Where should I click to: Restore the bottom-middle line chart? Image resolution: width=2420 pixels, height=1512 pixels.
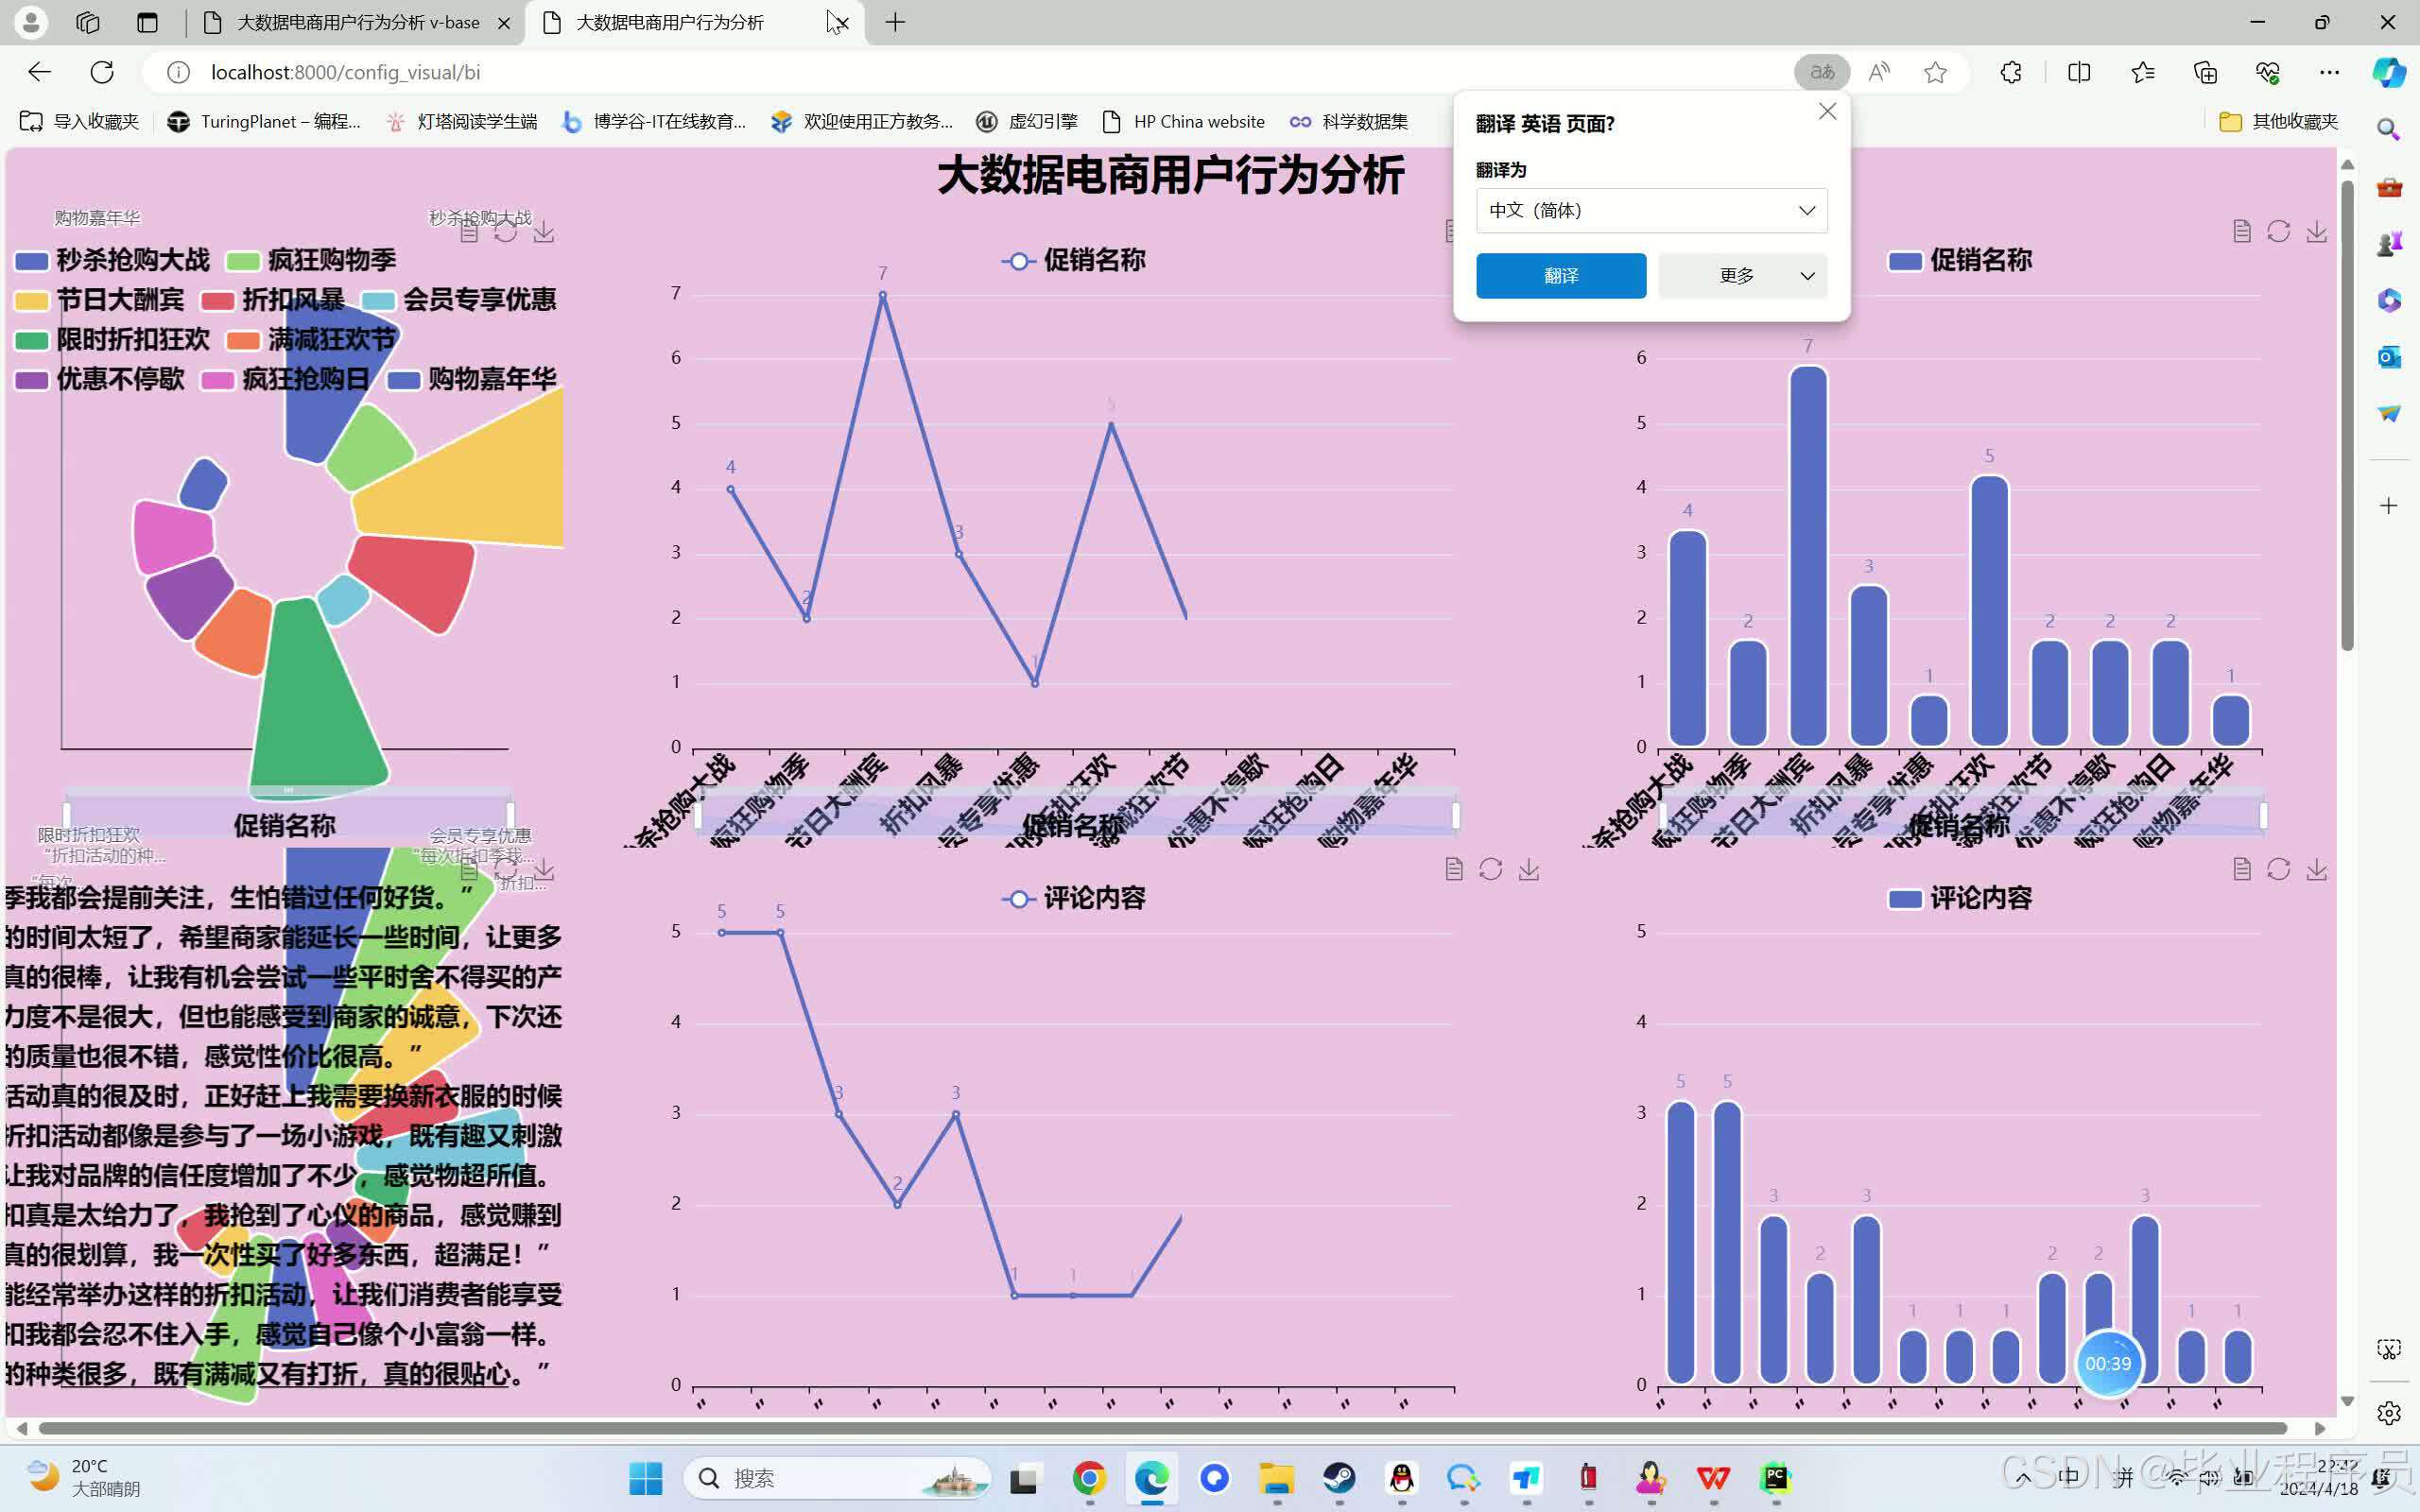[1490, 870]
